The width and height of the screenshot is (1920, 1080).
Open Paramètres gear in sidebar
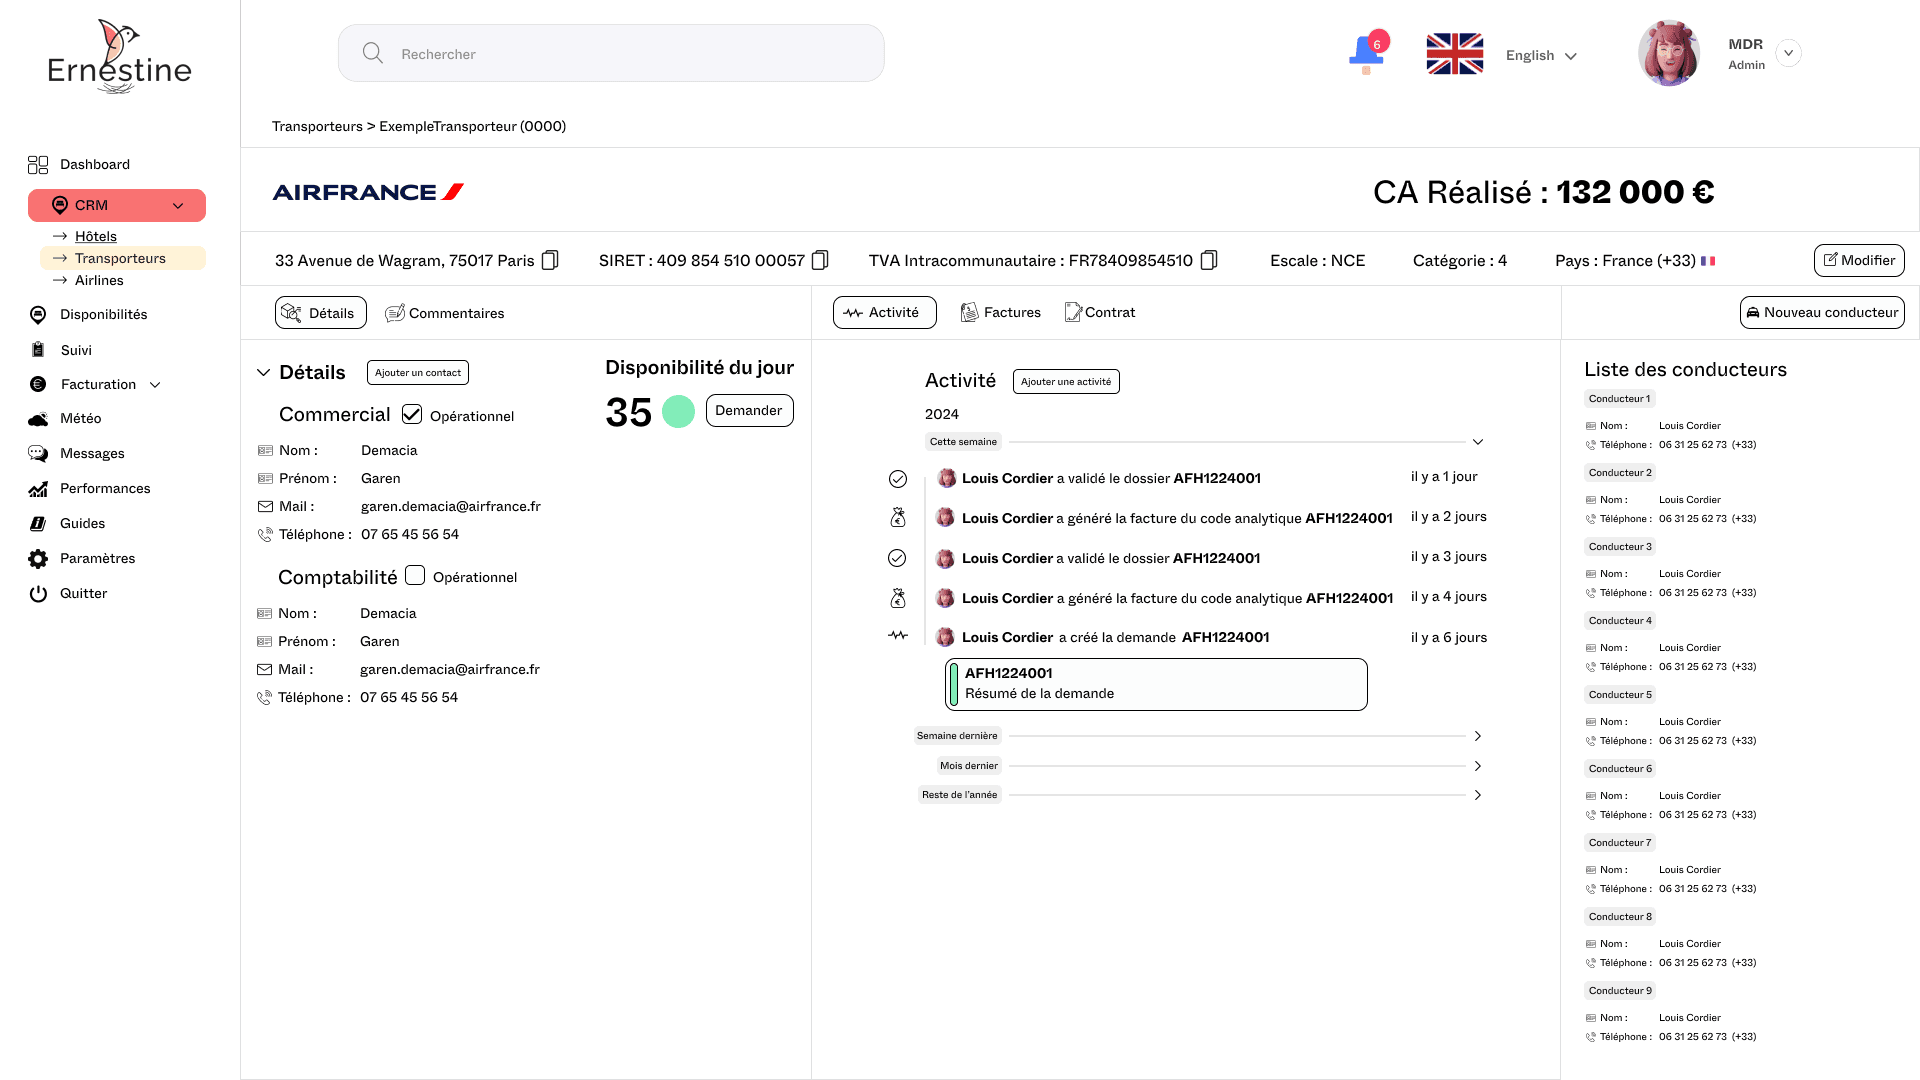(38, 559)
